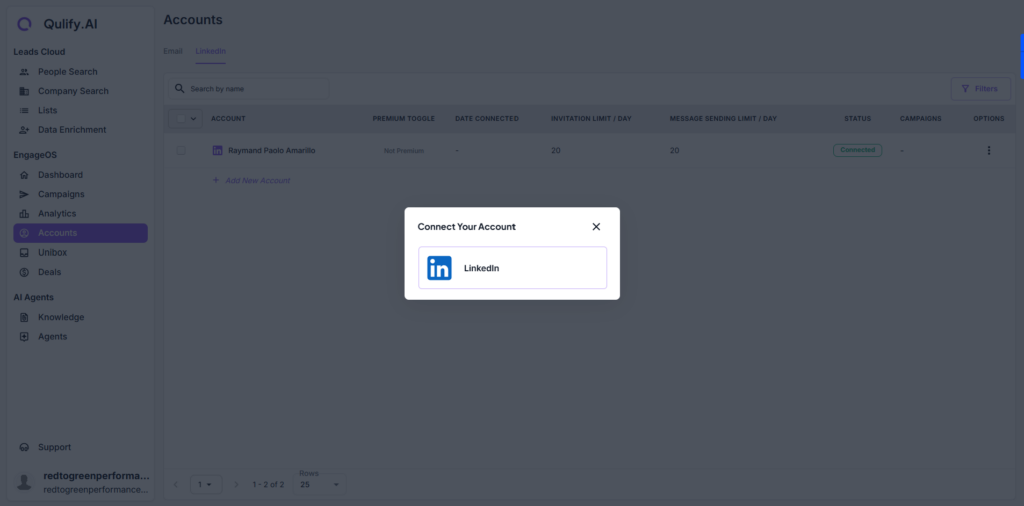Click the Accounts icon in sidebar
This screenshot has width=1024, height=506.
(x=24, y=233)
